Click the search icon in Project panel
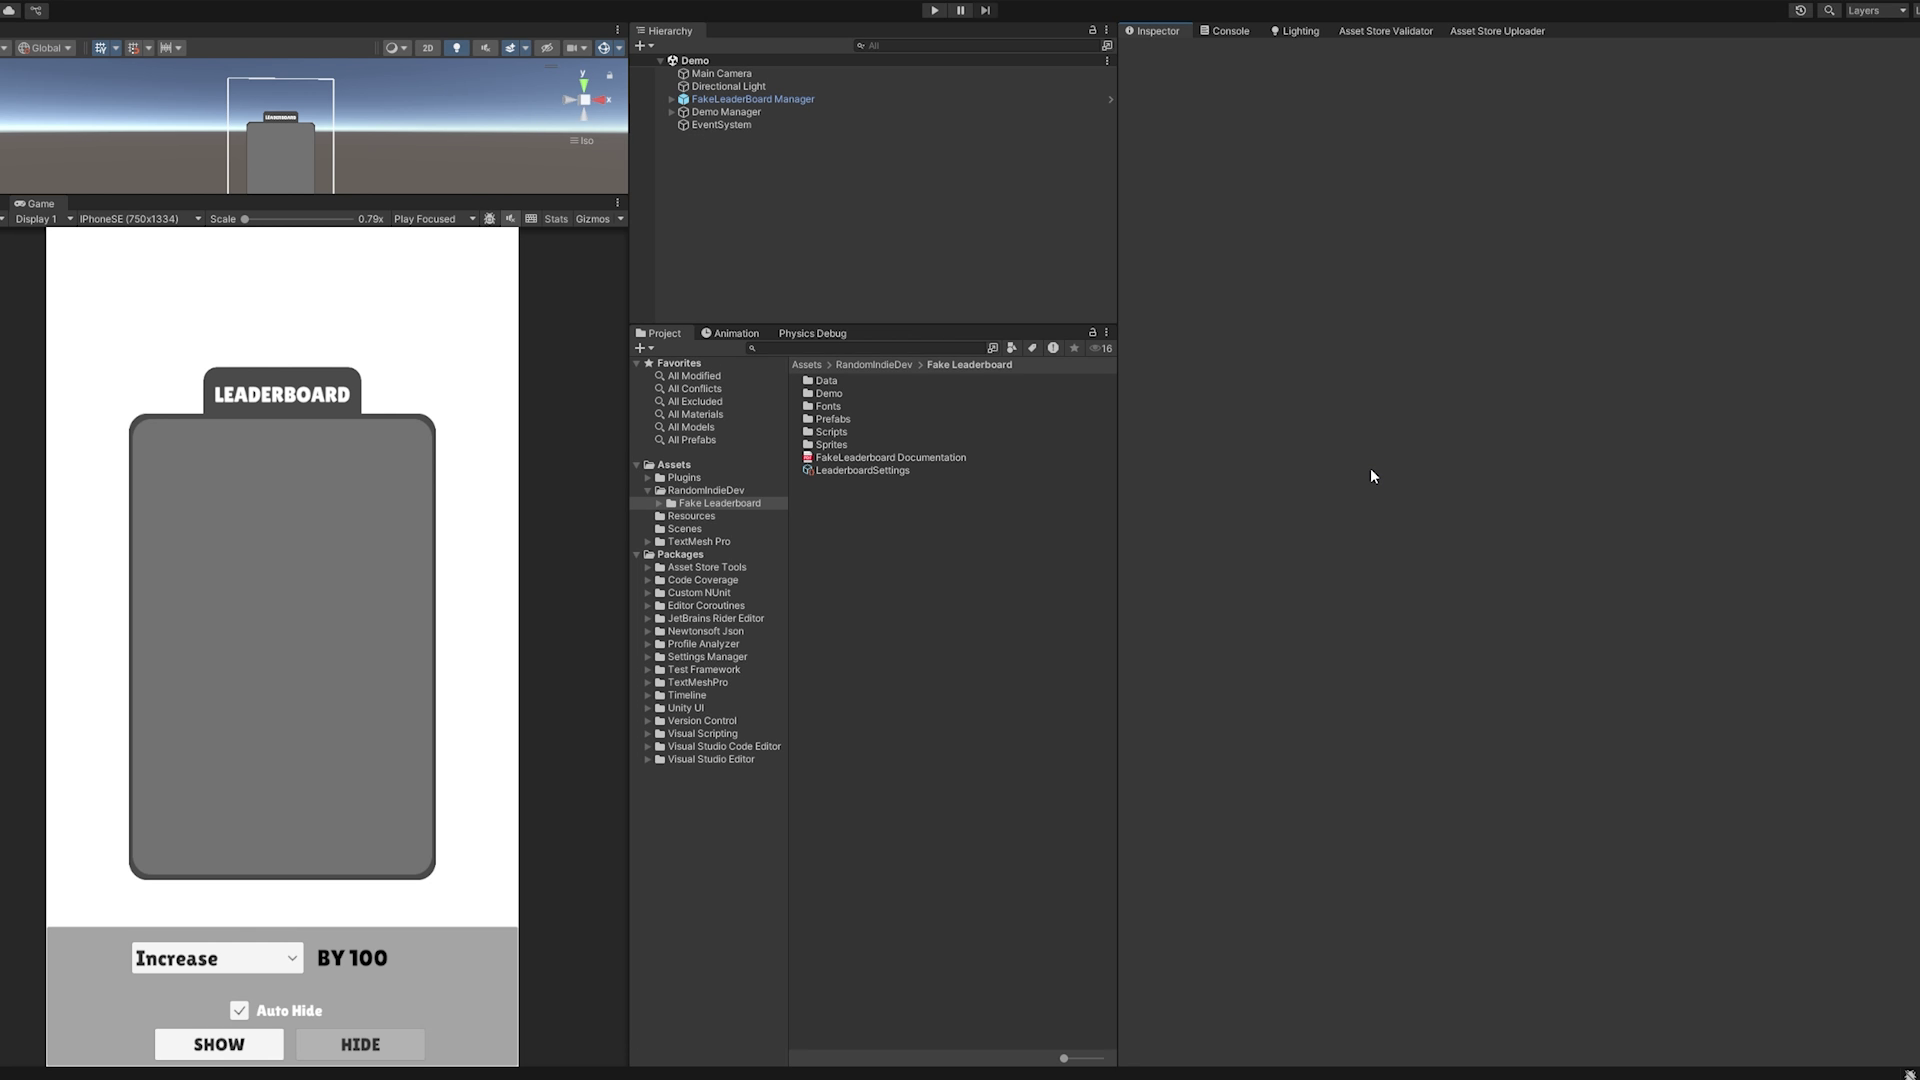The height and width of the screenshot is (1080, 1920). 752,348
